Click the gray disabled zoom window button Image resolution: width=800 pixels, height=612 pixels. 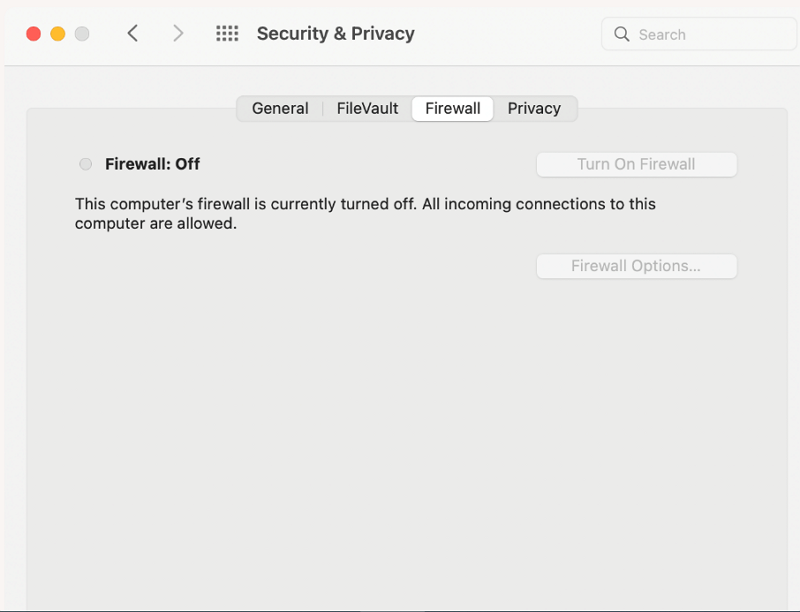(x=82, y=33)
